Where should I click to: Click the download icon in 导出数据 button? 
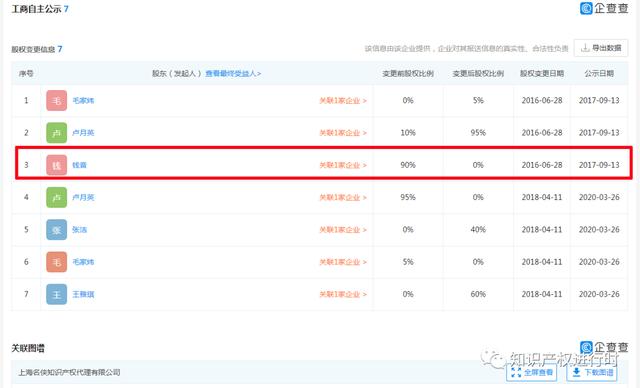(x=585, y=48)
